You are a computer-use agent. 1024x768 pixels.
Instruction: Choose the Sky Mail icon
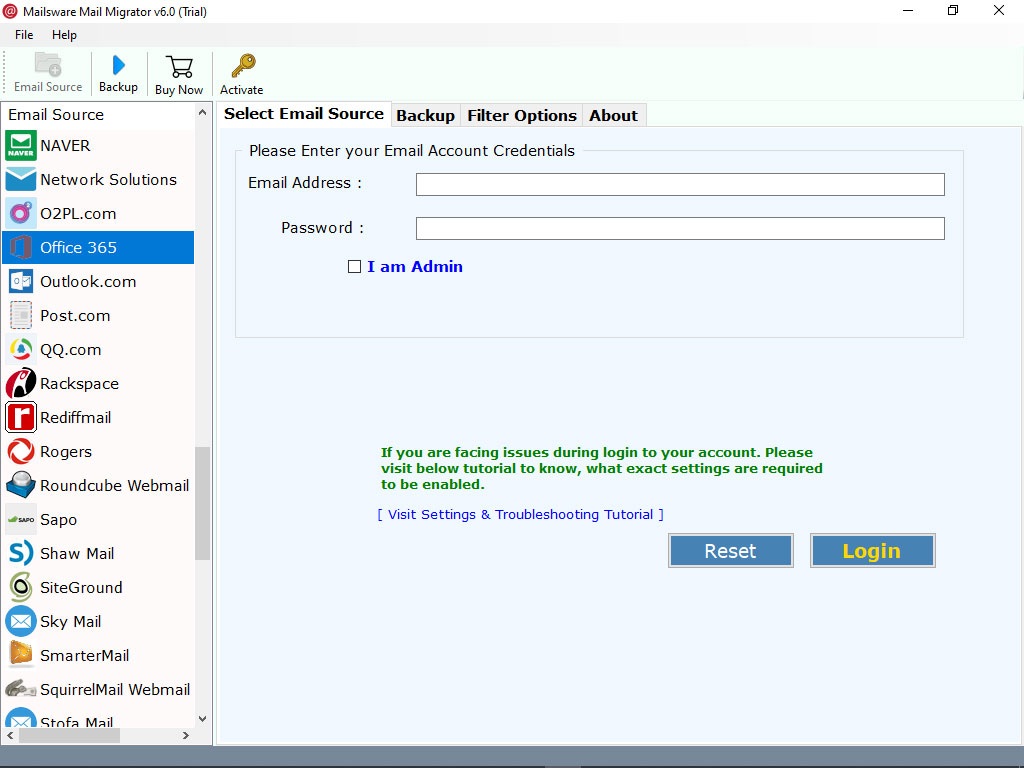pos(21,621)
